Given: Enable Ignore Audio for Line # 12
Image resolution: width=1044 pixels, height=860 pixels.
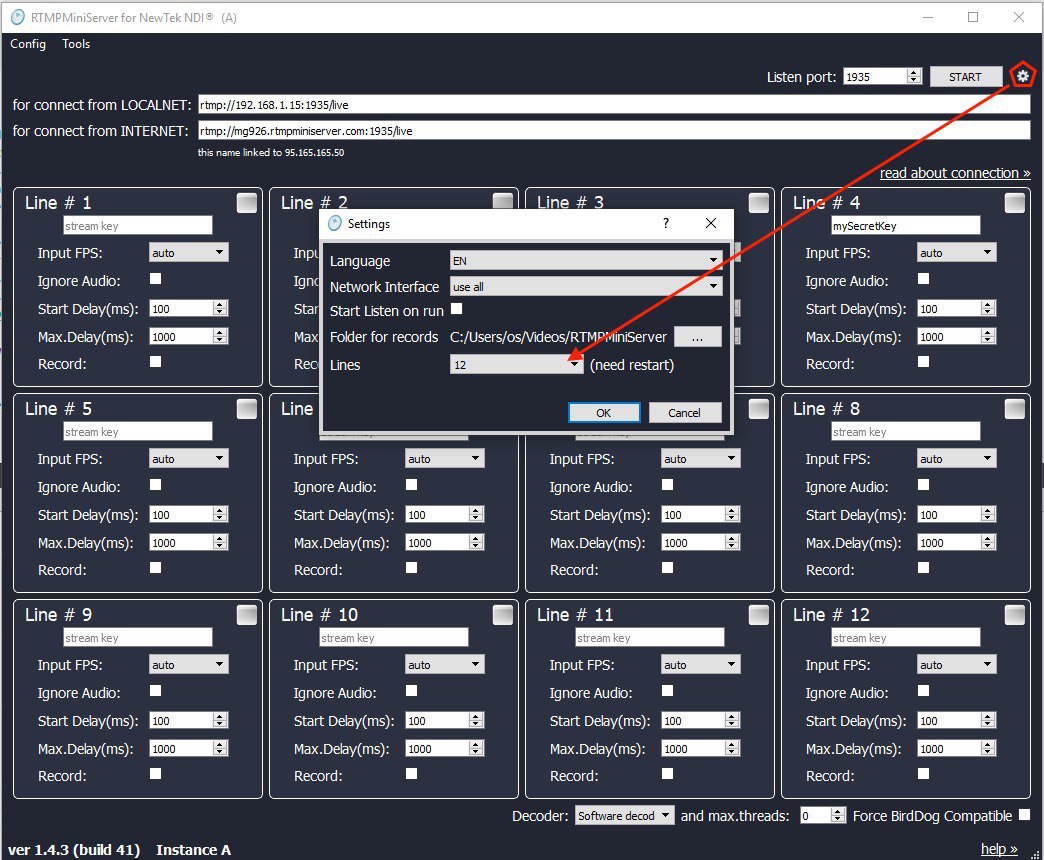Looking at the screenshot, I should (923, 691).
